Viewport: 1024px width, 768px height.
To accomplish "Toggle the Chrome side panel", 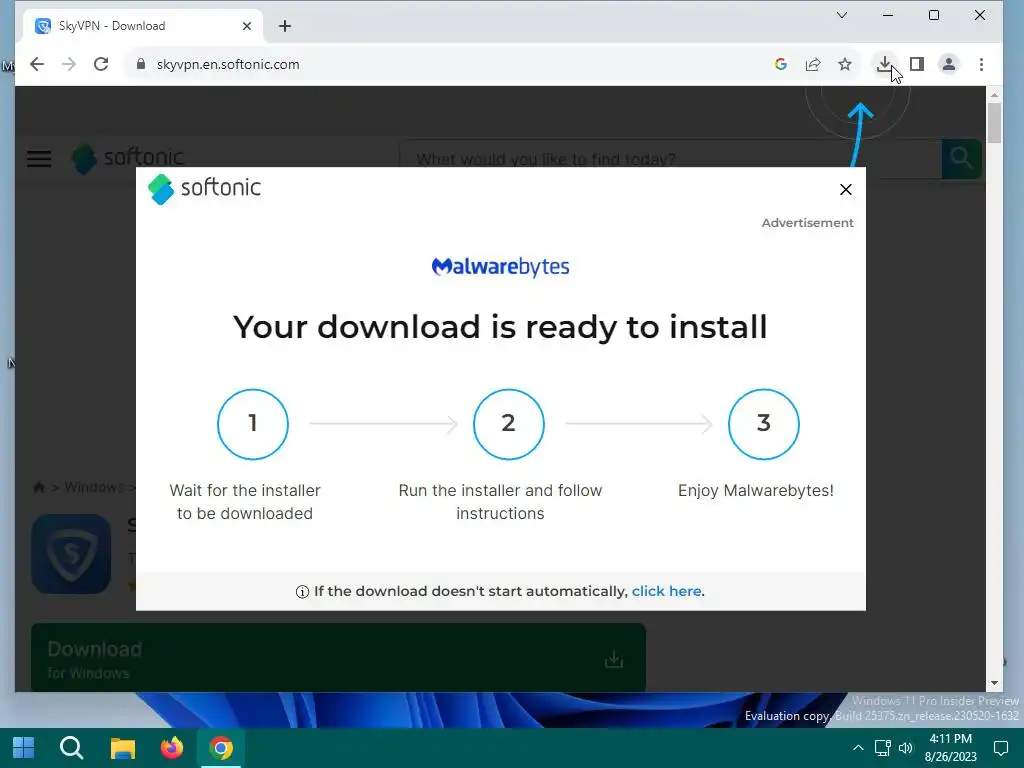I will pos(917,64).
